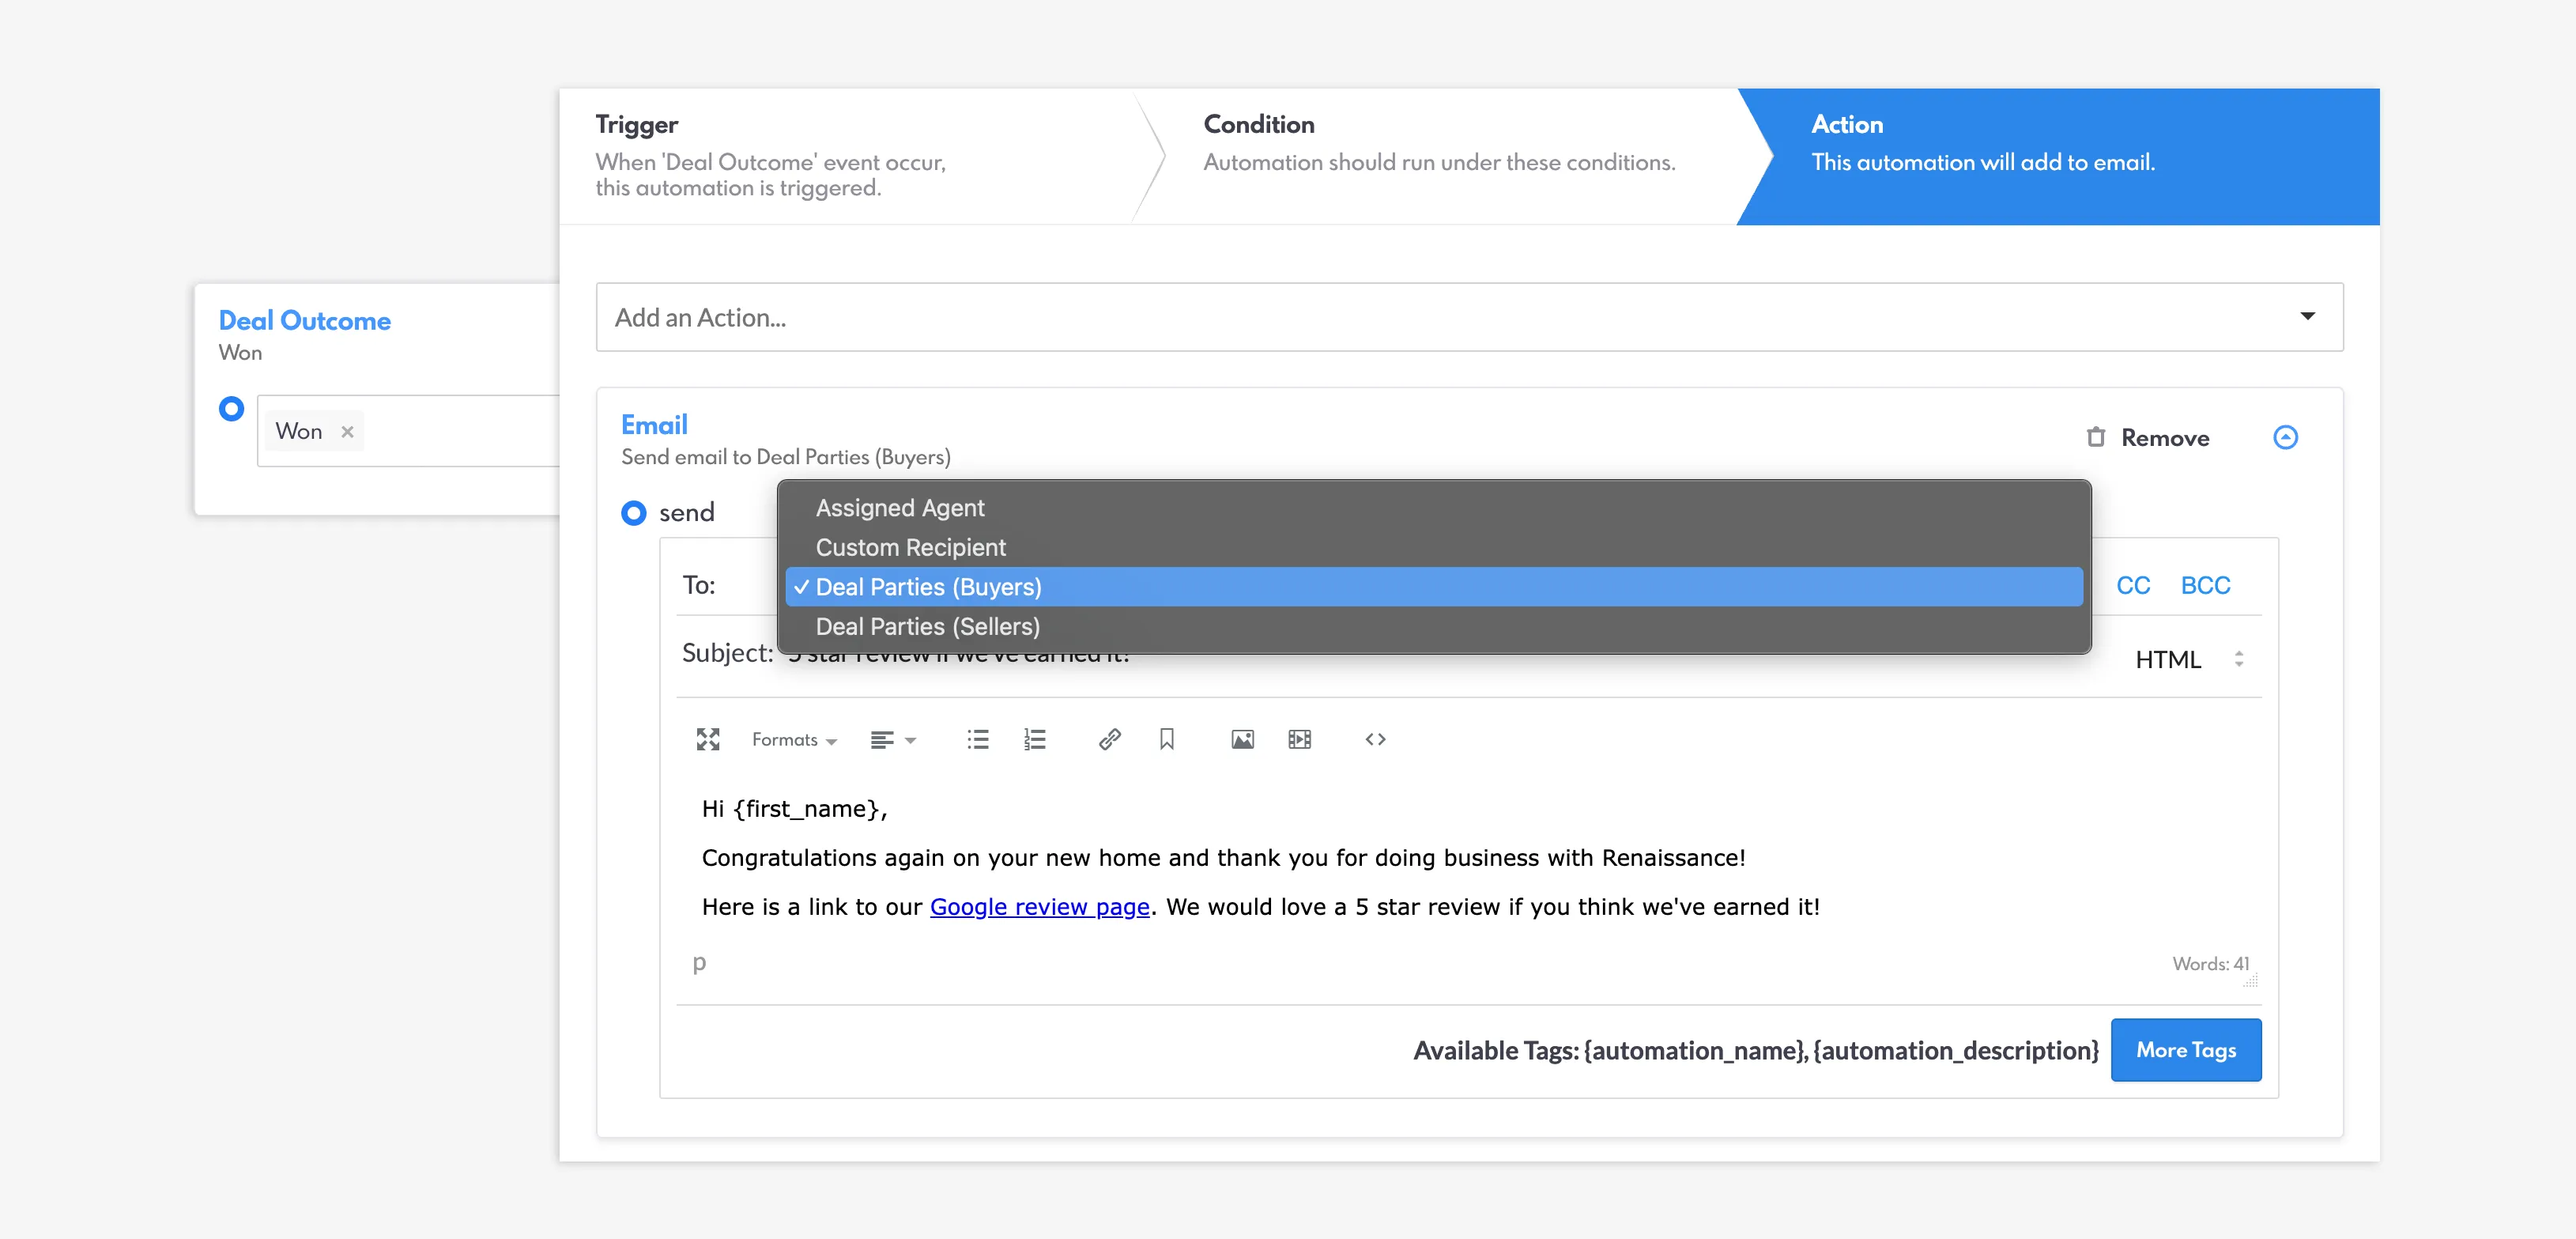The height and width of the screenshot is (1239, 2576).
Task: Click the Google review page link
Action: click(1039, 907)
